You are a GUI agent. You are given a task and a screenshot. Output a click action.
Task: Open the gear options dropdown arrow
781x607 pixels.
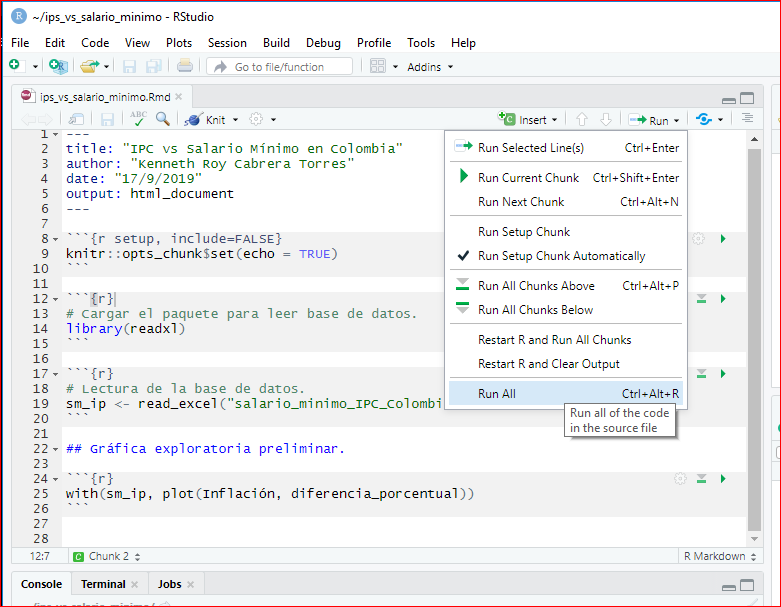click(x=273, y=120)
